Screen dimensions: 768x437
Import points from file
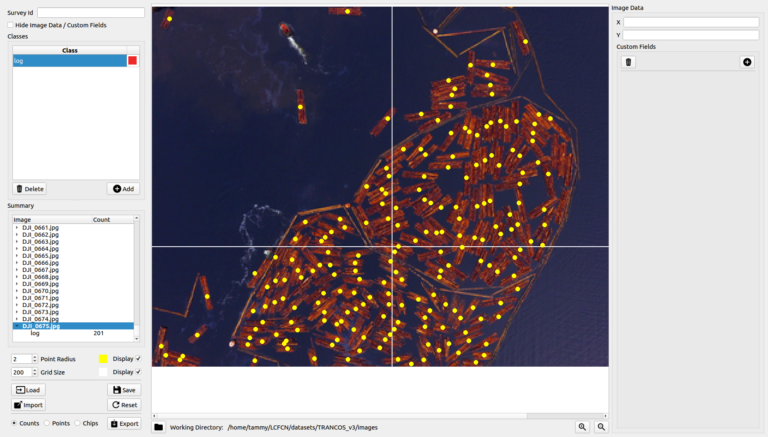(x=29, y=405)
